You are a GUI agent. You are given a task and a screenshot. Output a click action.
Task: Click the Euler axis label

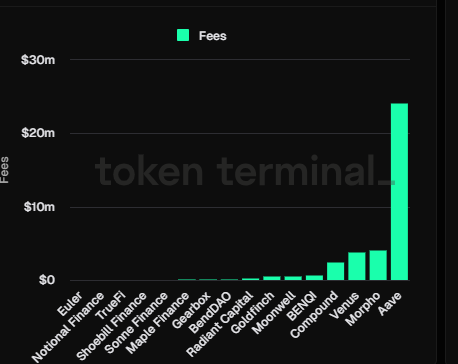pyautogui.click(x=70, y=304)
